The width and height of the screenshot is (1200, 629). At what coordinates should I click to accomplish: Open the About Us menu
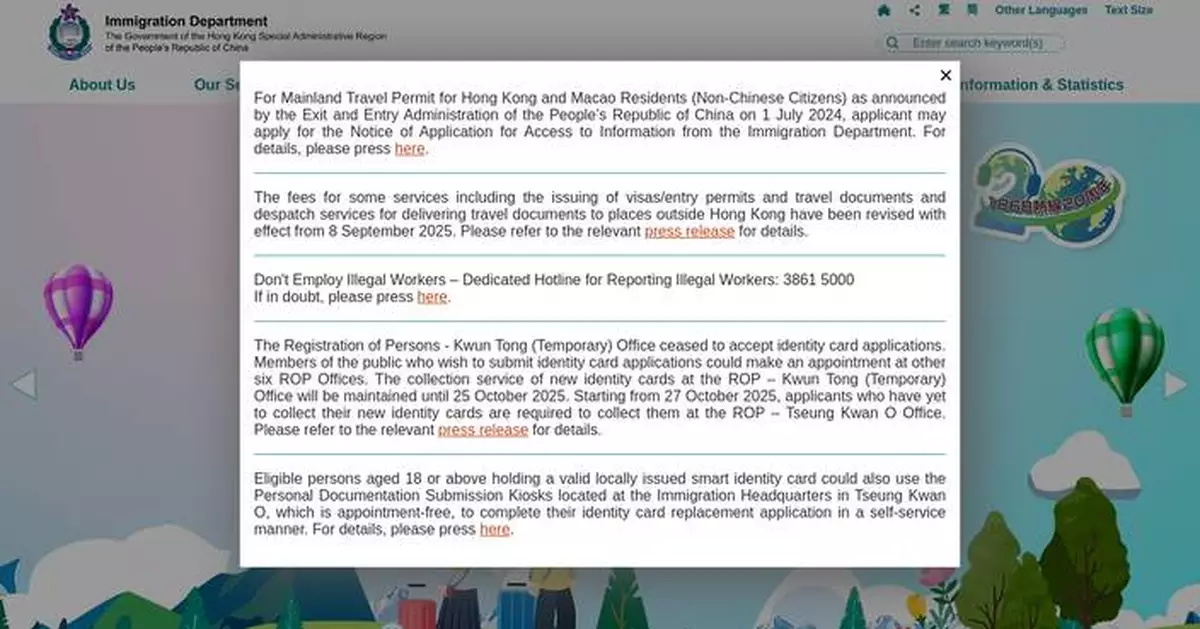click(x=102, y=85)
